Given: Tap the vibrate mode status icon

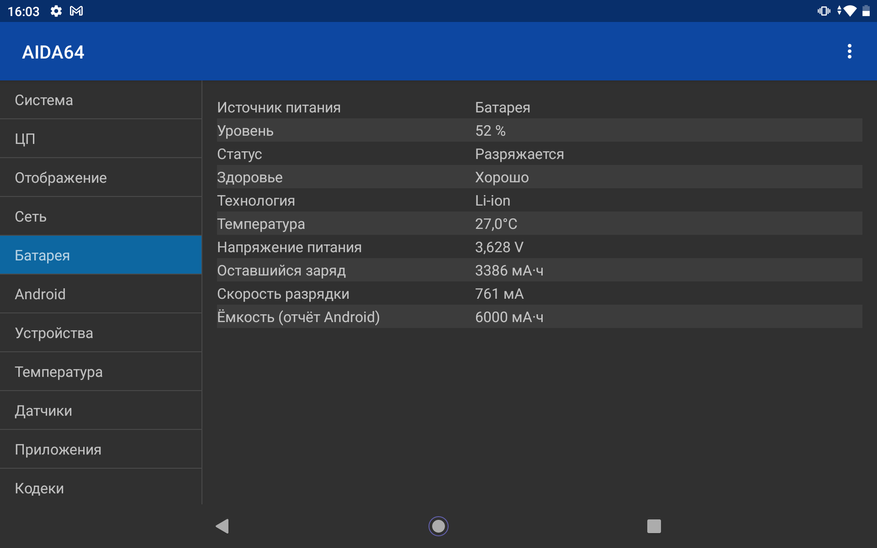Looking at the screenshot, I should pyautogui.click(x=823, y=11).
